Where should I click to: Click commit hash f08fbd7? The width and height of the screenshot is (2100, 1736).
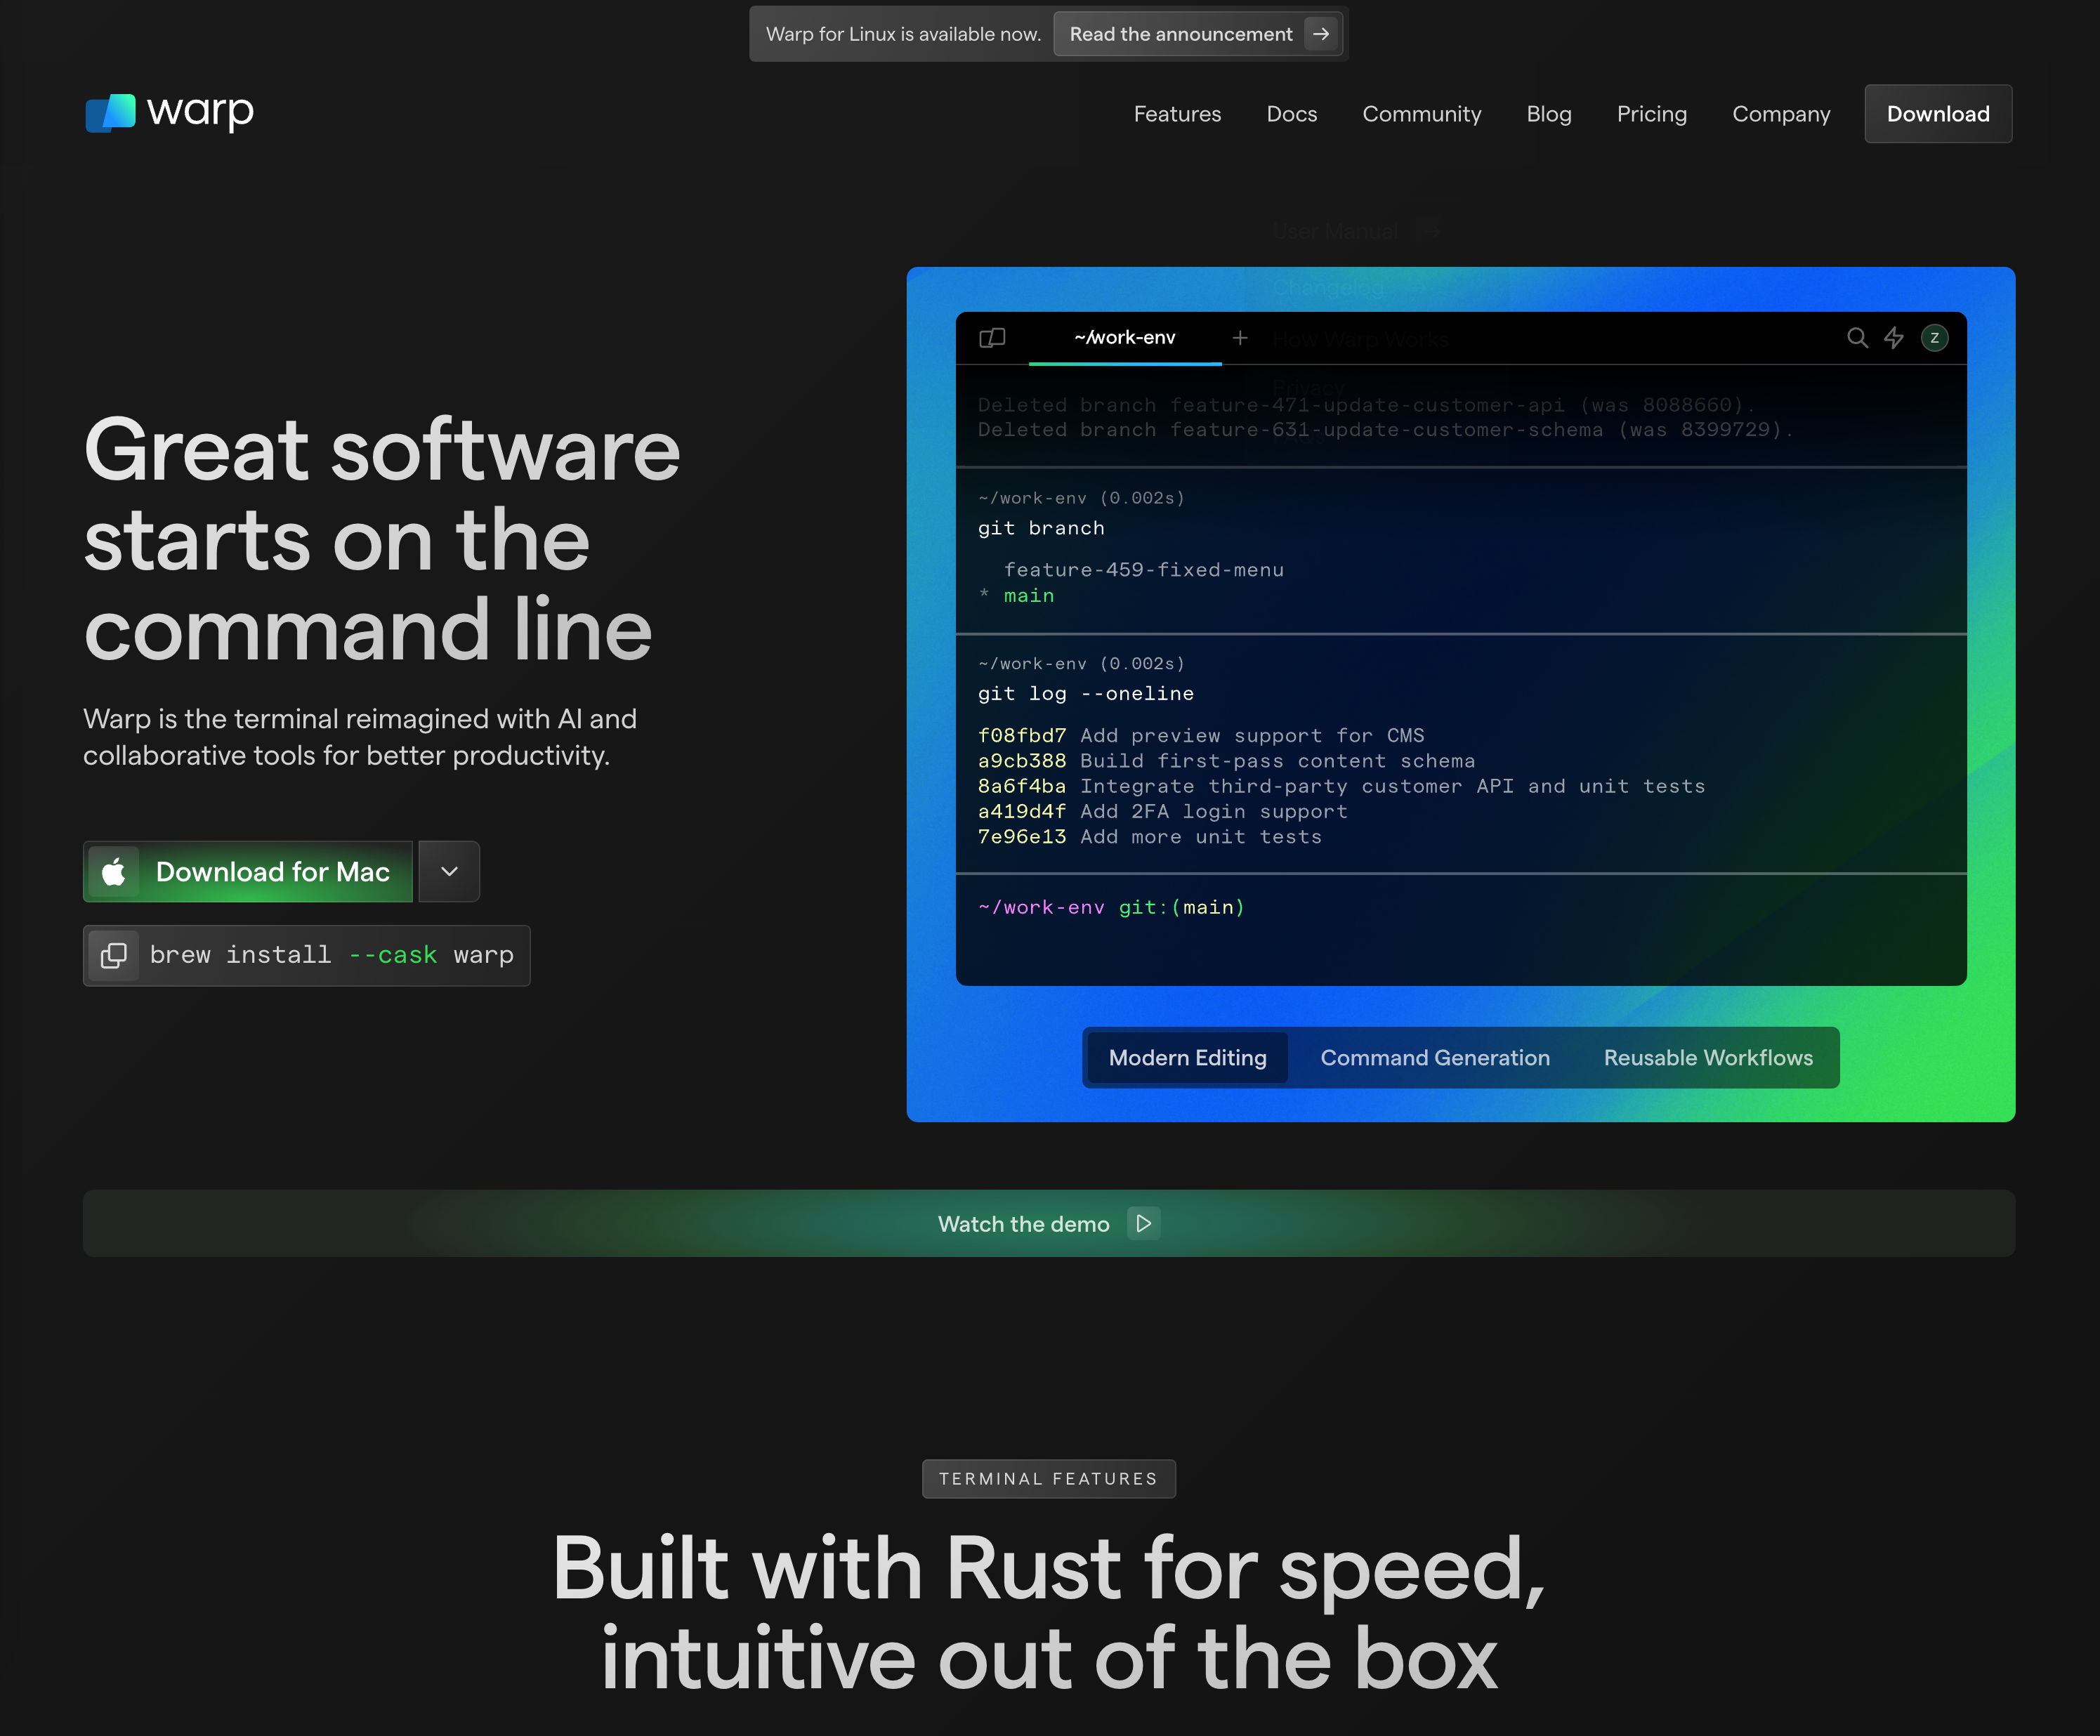1022,736
